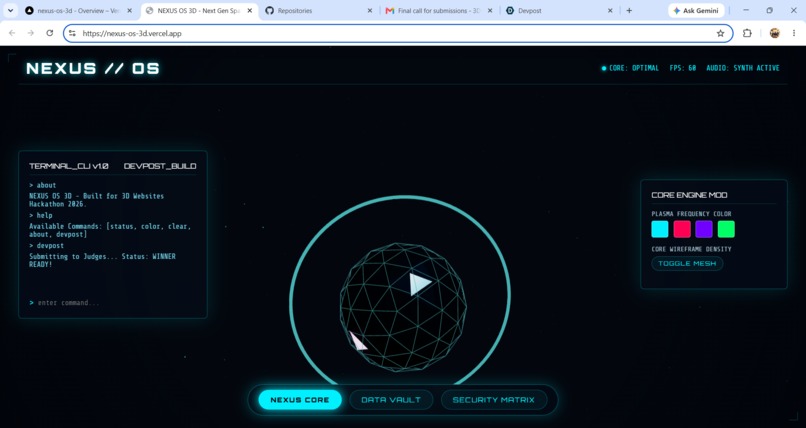Viewport: 806px width, 428px height.
Task: Click the FPS: 60 status text
Action: (683, 68)
